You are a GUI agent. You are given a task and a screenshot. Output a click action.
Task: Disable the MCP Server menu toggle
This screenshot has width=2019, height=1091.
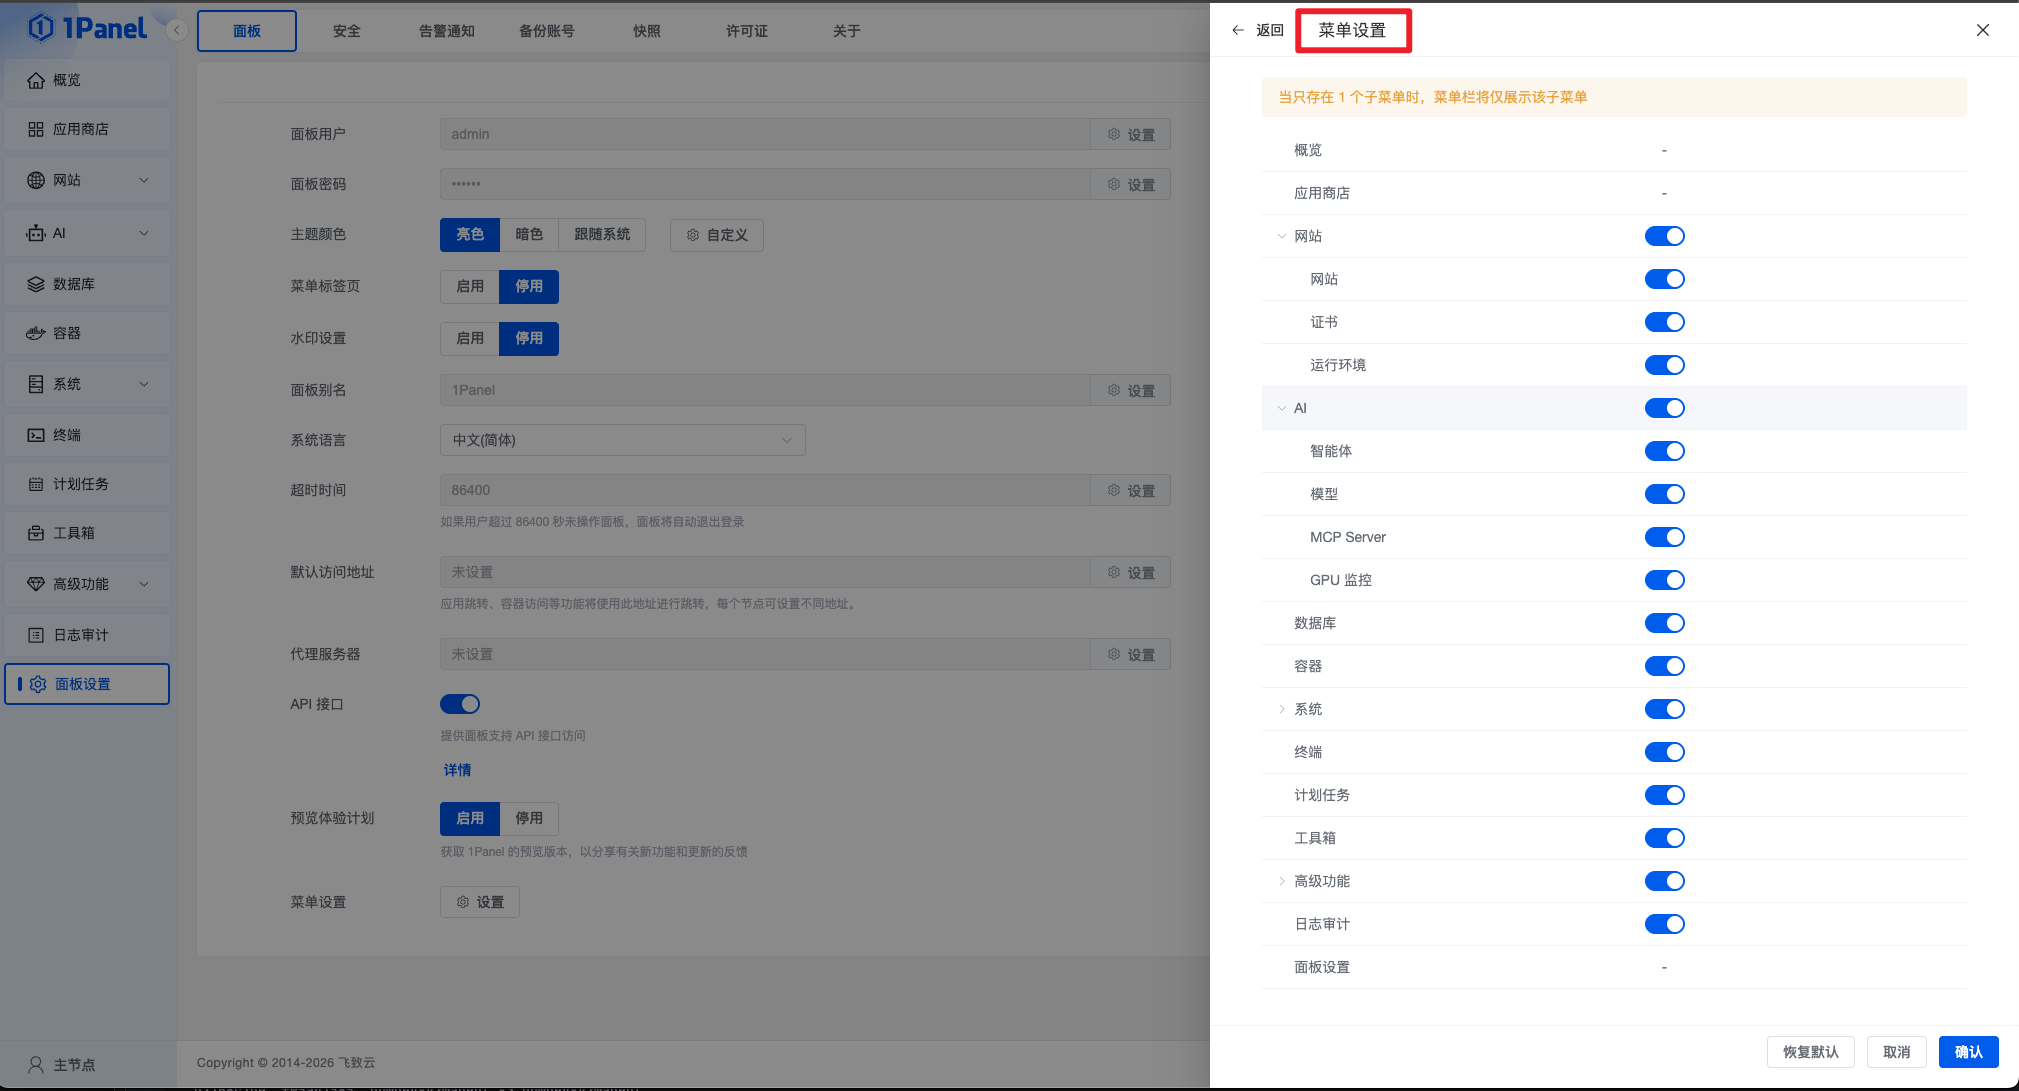point(1664,537)
